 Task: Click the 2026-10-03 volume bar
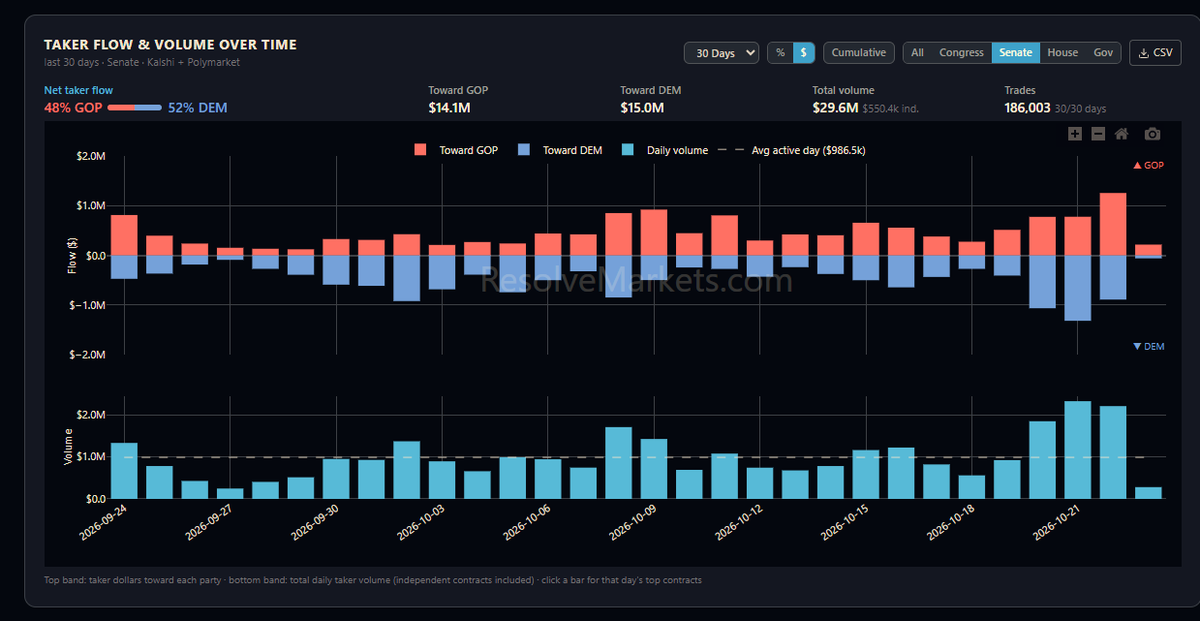click(442, 480)
